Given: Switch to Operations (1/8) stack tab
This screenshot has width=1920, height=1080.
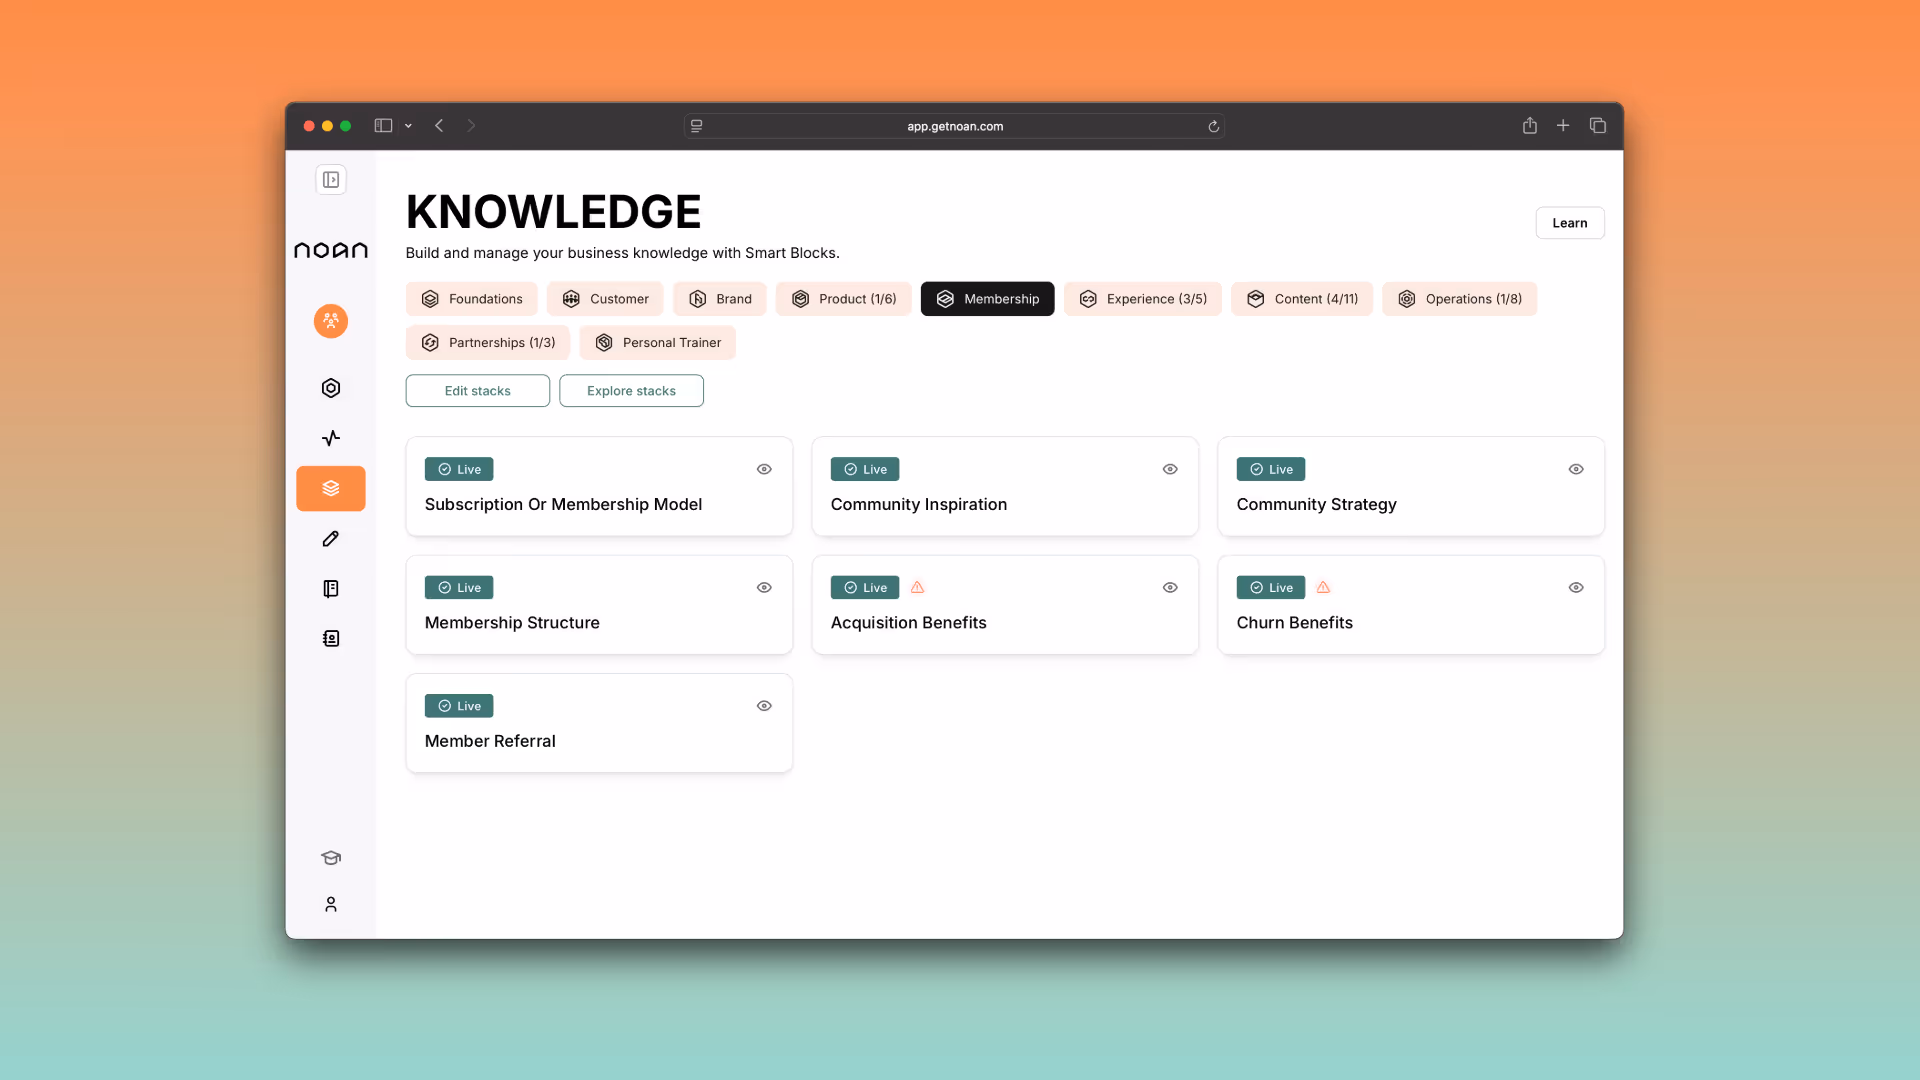Looking at the screenshot, I should pyautogui.click(x=1459, y=299).
